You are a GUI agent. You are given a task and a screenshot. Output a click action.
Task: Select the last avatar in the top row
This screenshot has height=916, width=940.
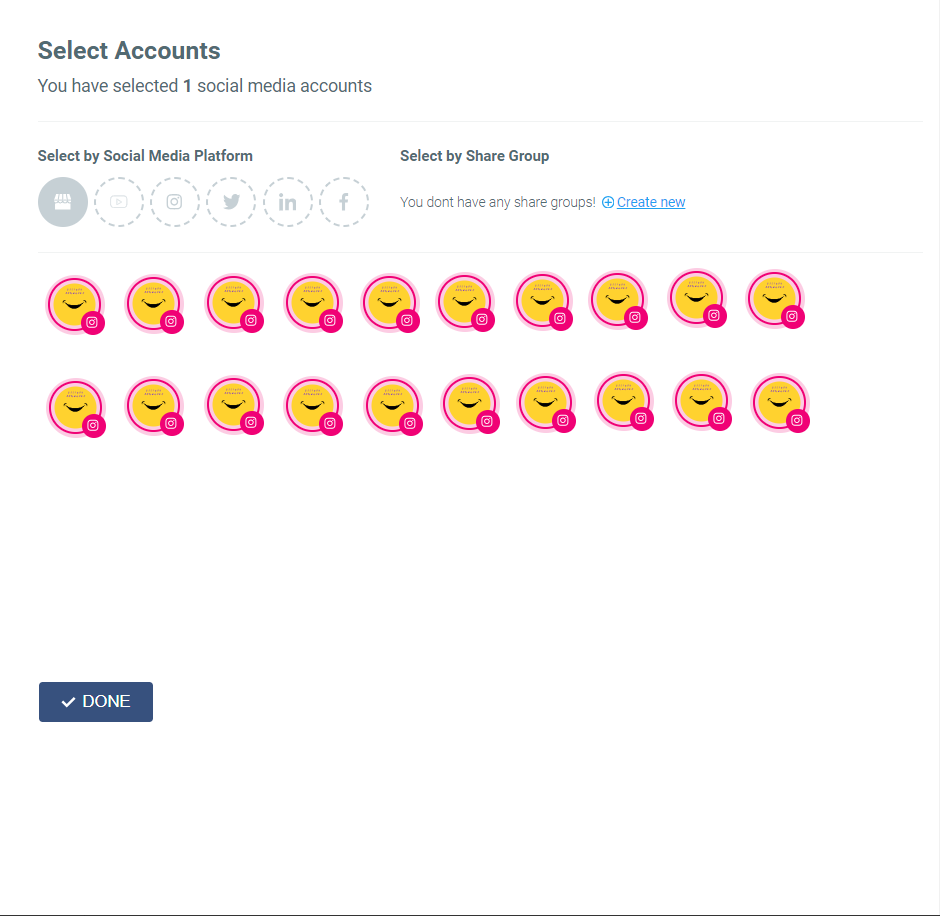point(775,298)
